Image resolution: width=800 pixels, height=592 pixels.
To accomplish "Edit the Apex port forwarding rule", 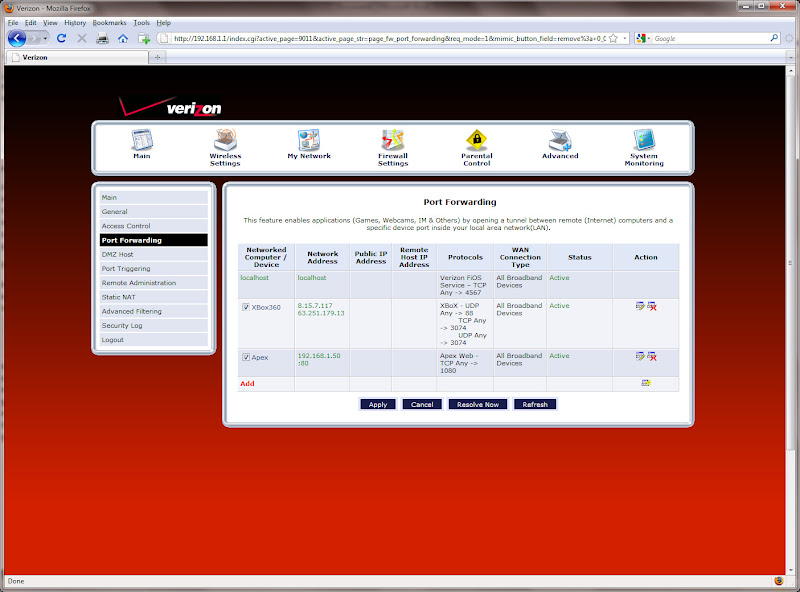I will pyautogui.click(x=640, y=356).
